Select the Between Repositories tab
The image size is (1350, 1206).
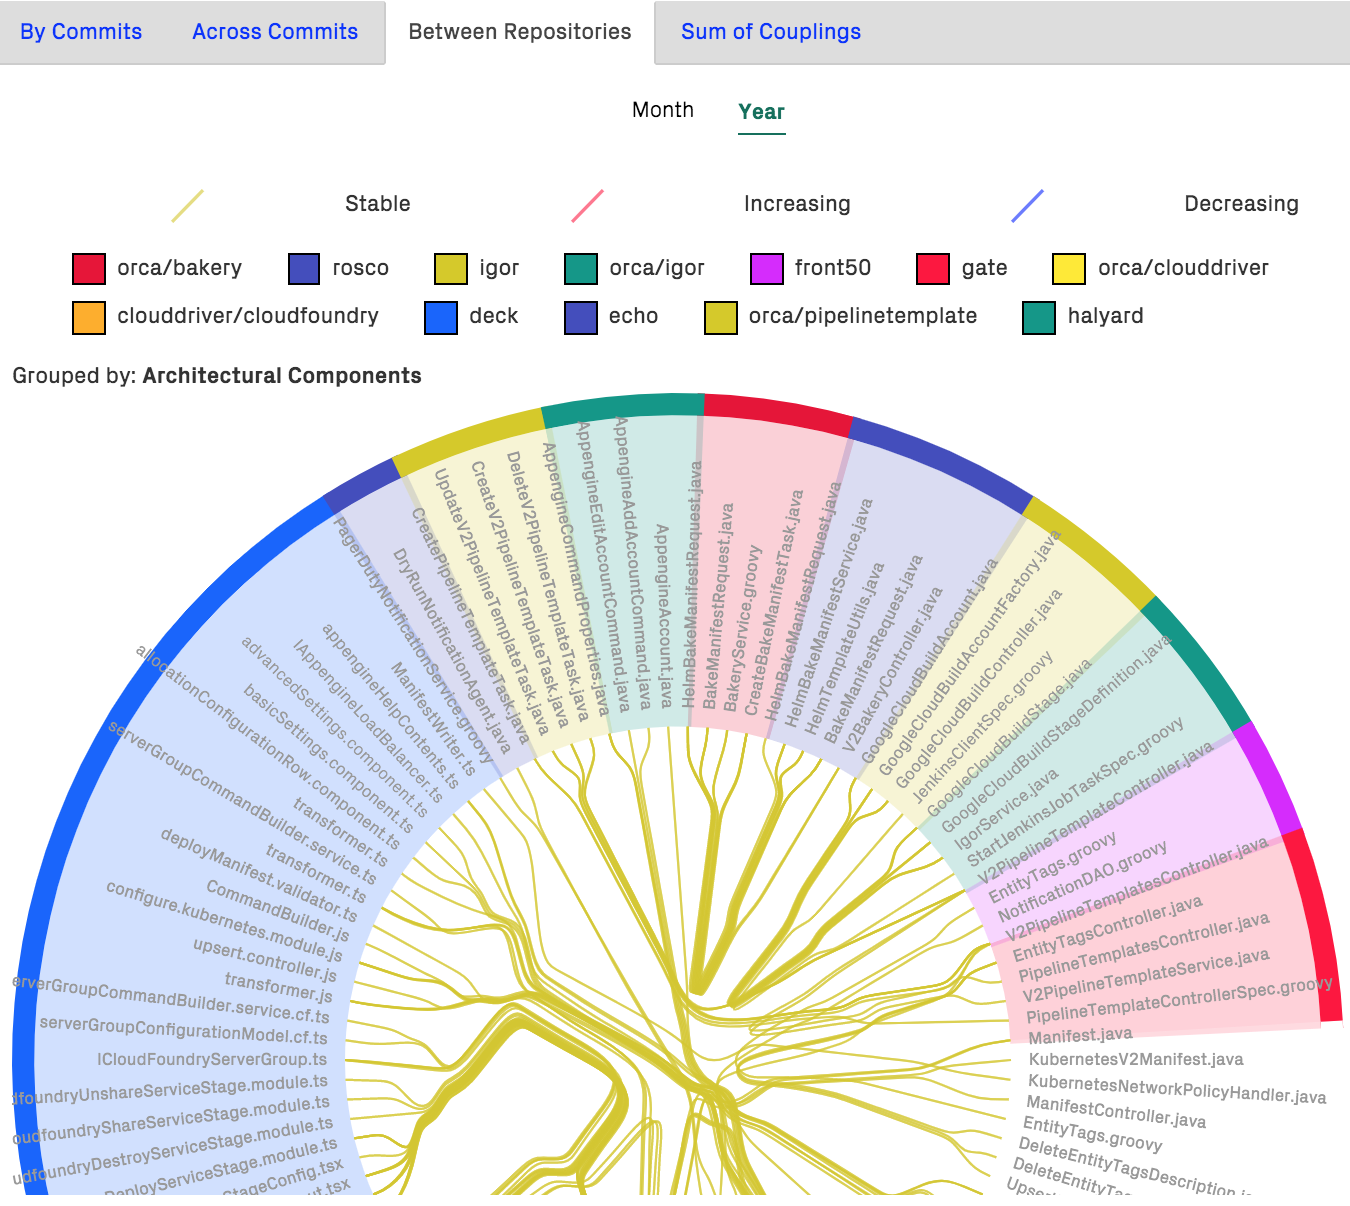(519, 32)
